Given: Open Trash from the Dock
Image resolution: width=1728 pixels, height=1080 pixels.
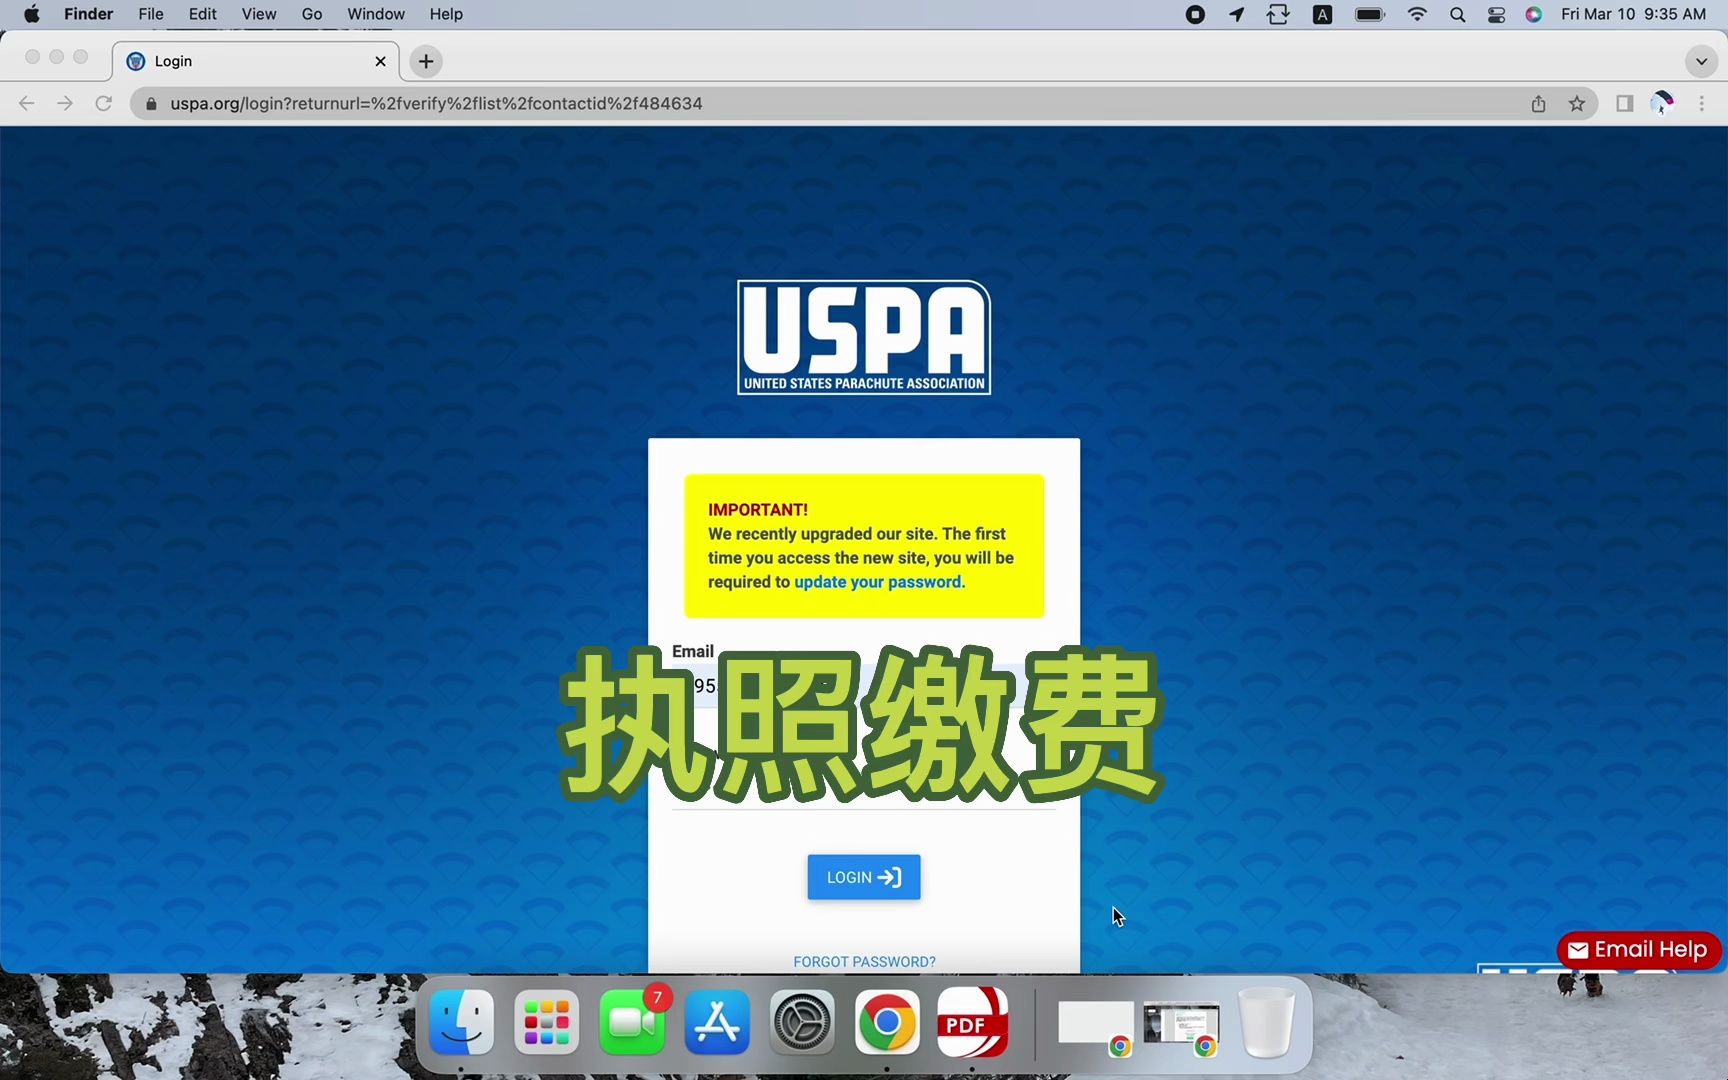Looking at the screenshot, I should pyautogui.click(x=1267, y=1023).
